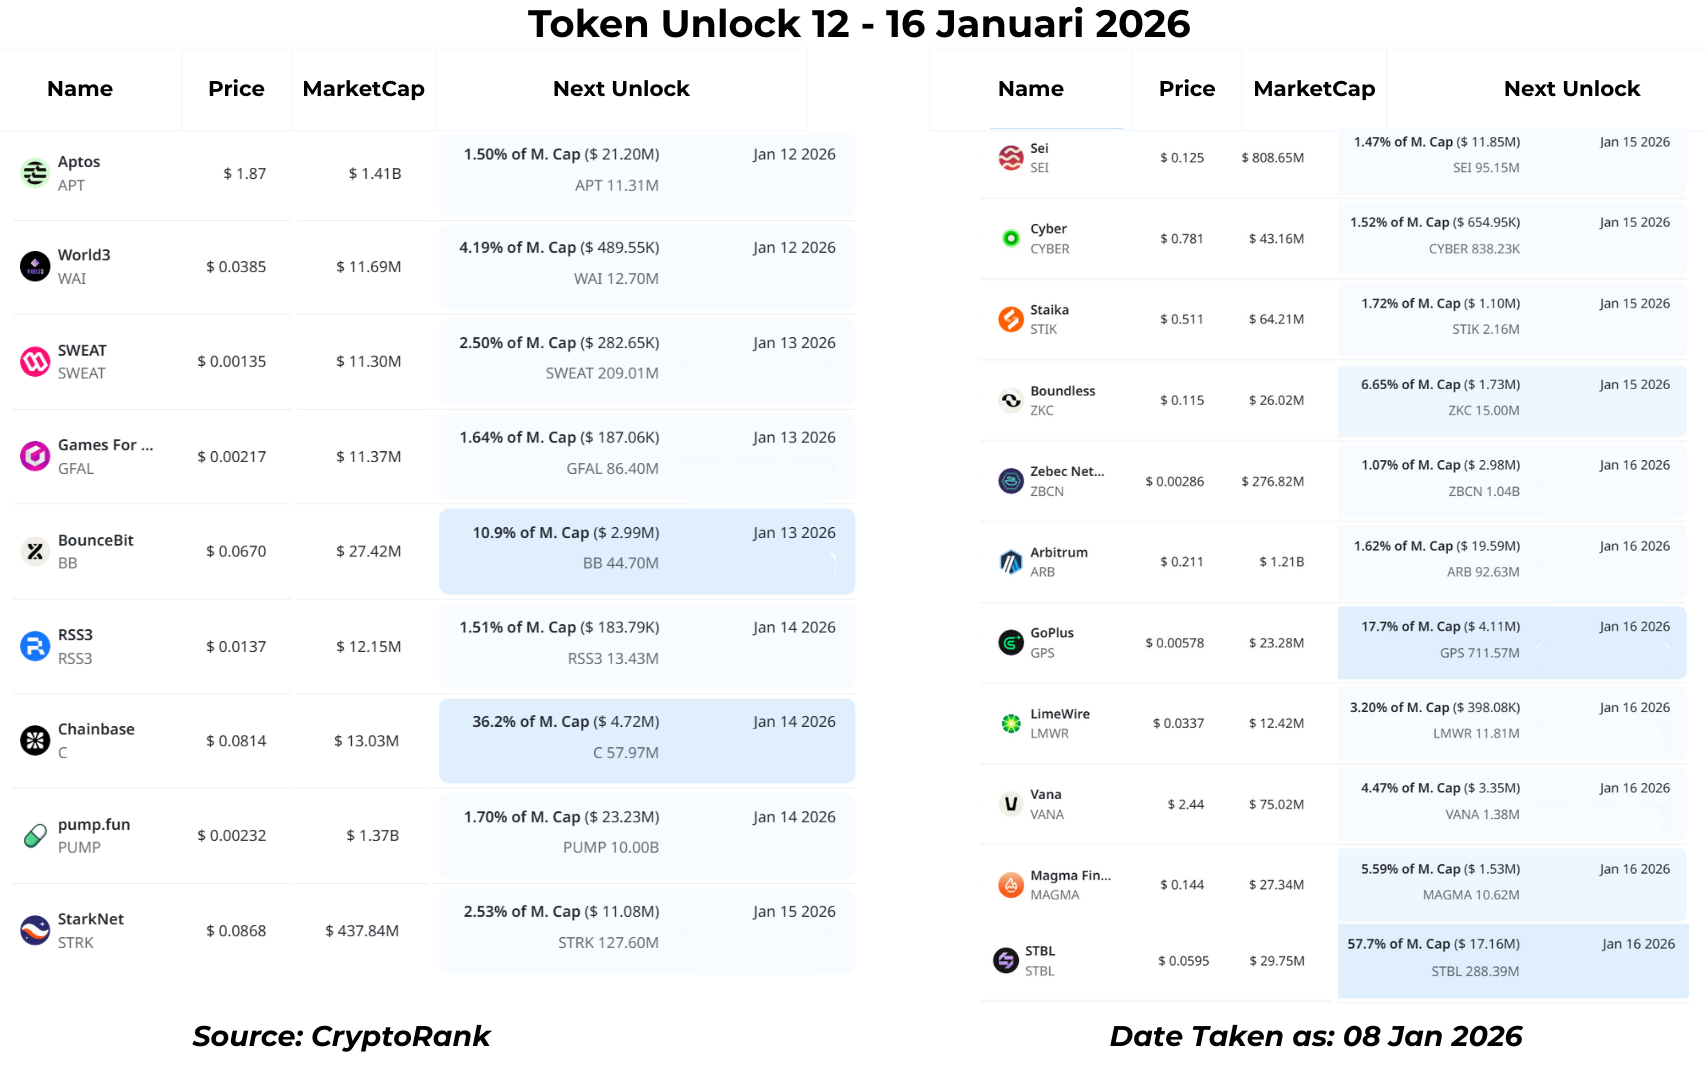Viewport: 1706px width, 1084px height.
Task: Click the World3 WAI token icon
Action: [35, 266]
